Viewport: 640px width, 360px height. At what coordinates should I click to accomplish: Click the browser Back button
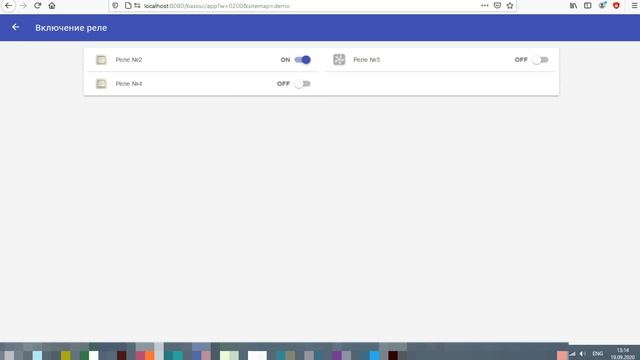pos(8,6)
